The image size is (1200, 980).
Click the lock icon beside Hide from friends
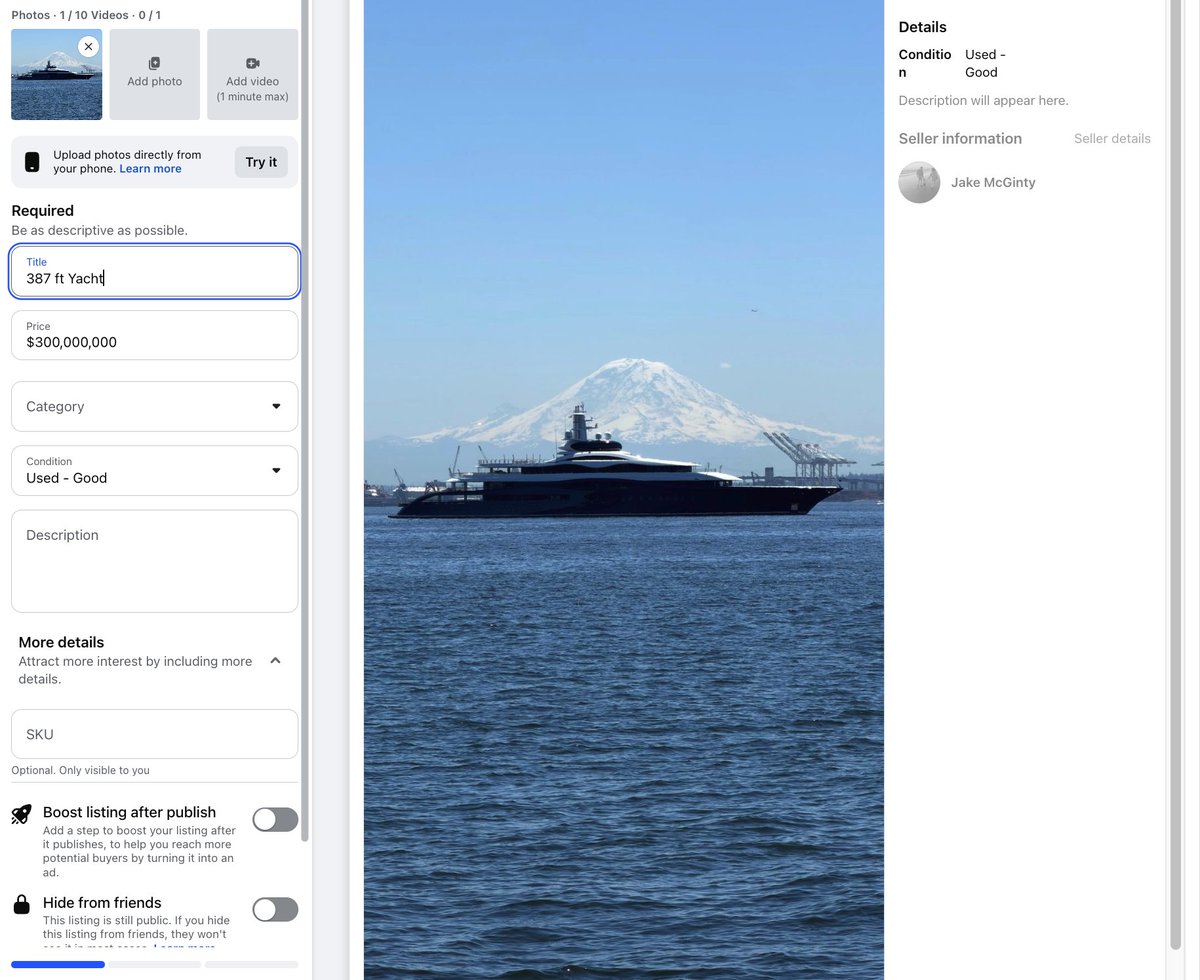point(21,904)
